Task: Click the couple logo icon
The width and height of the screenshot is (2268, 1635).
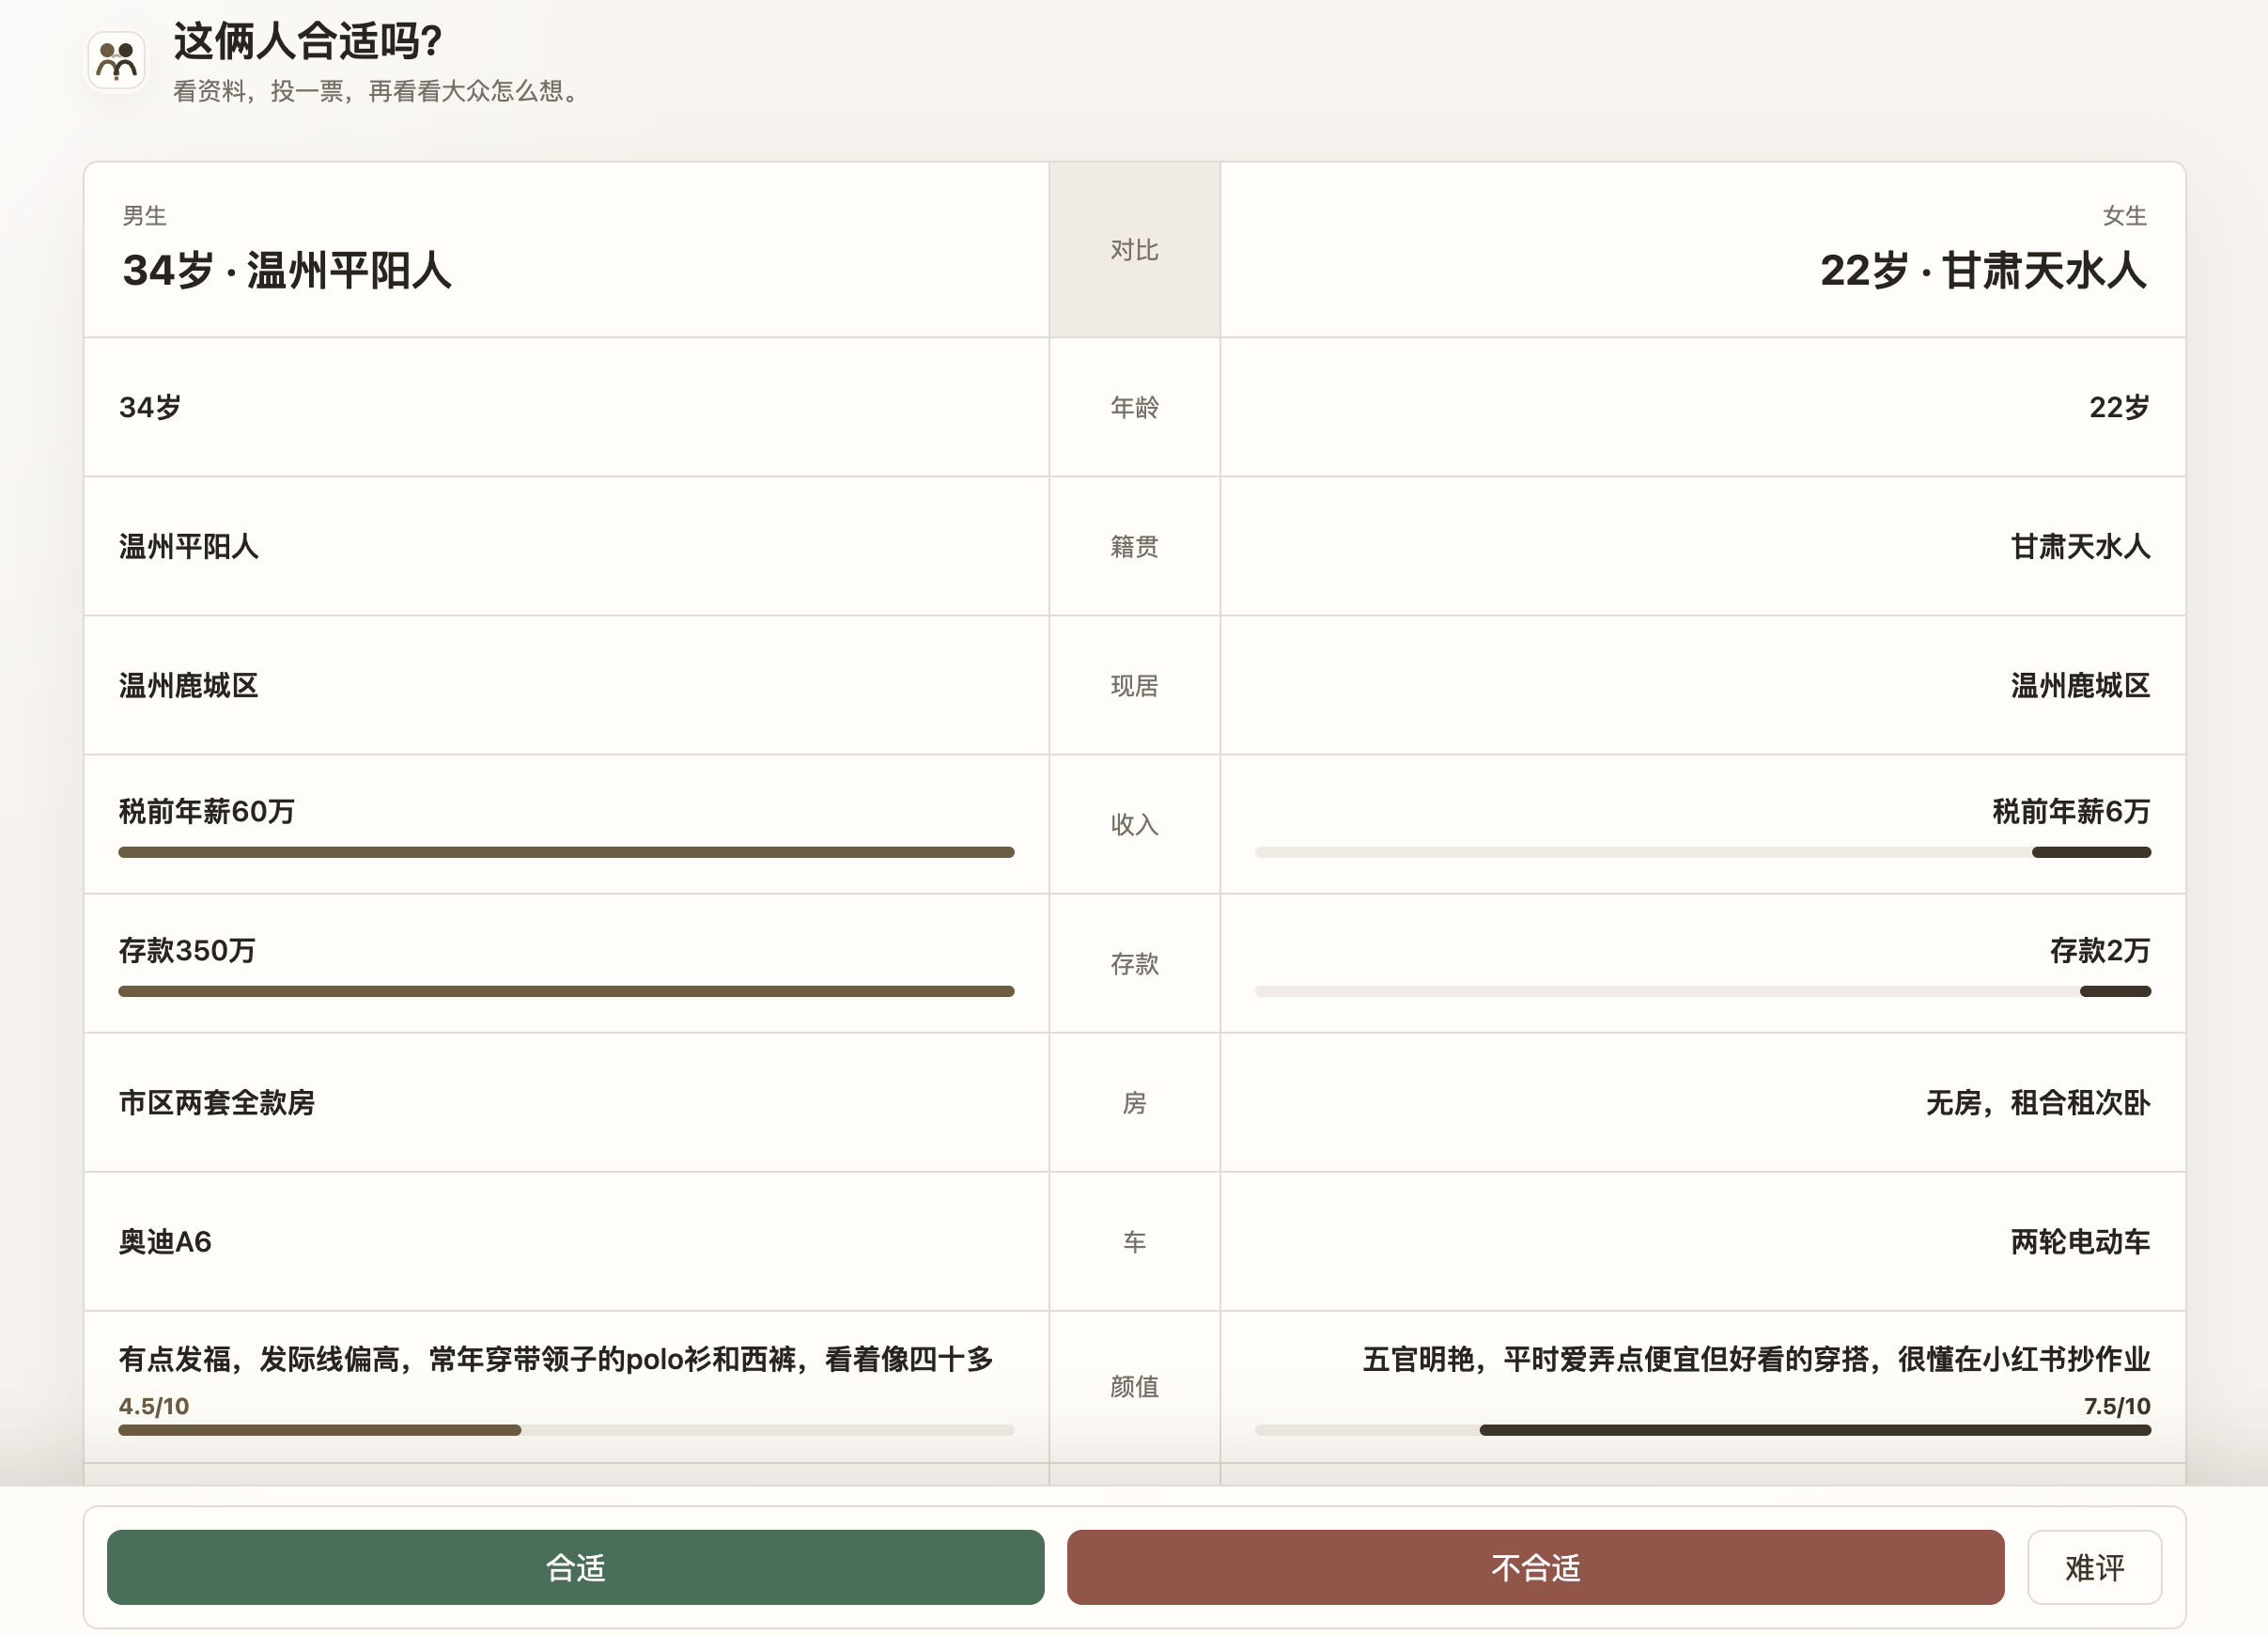Action: point(116,60)
